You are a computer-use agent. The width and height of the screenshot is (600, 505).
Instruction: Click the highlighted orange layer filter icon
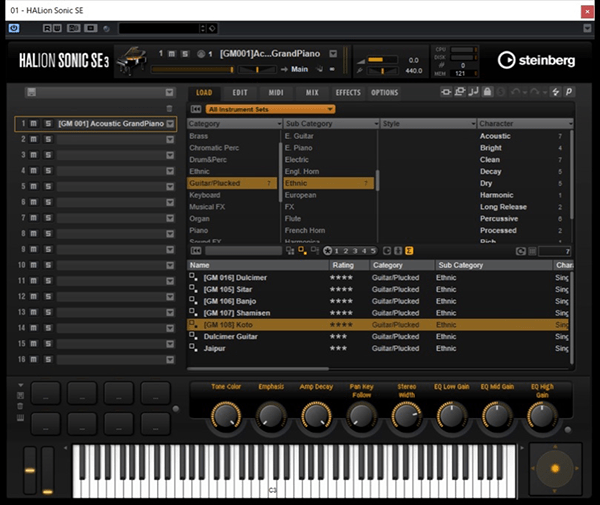coord(302,251)
